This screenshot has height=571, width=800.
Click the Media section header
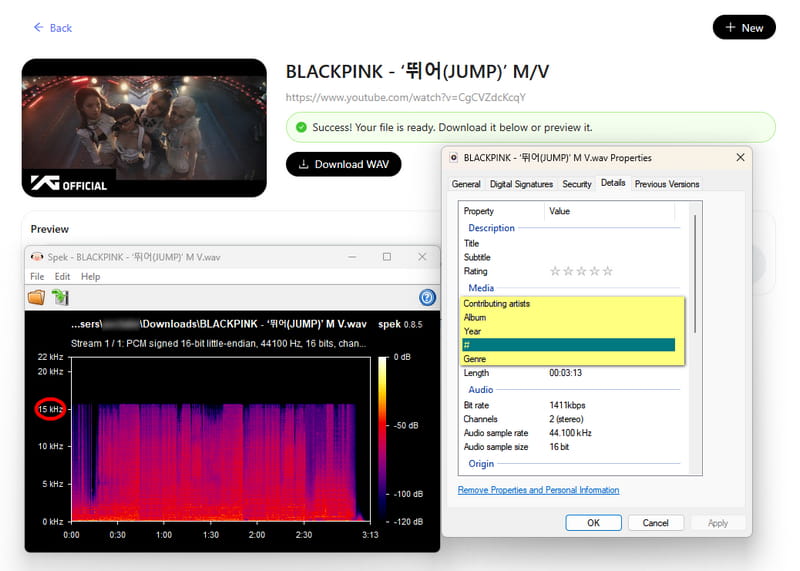click(x=481, y=288)
